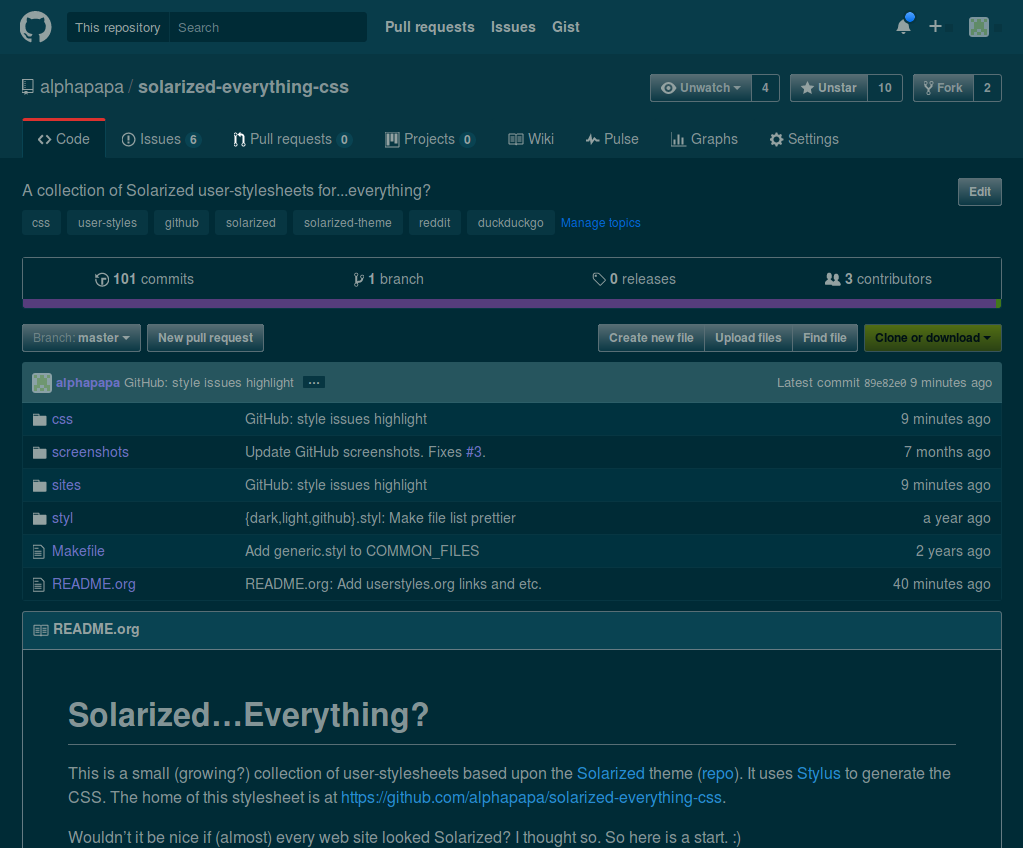Click the GitHub Octocat logo
1023x848 pixels.
pos(35,27)
